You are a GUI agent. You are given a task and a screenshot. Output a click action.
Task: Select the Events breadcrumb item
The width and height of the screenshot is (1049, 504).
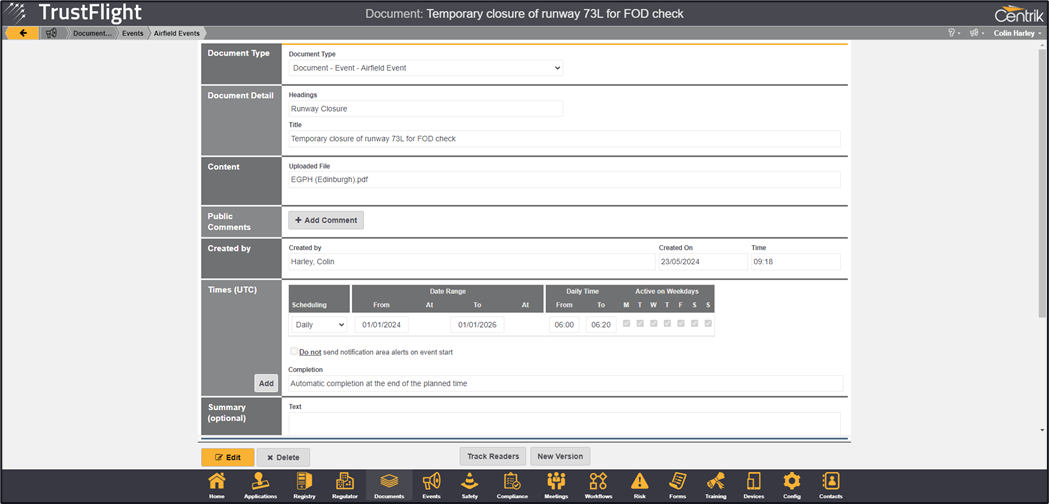click(132, 33)
